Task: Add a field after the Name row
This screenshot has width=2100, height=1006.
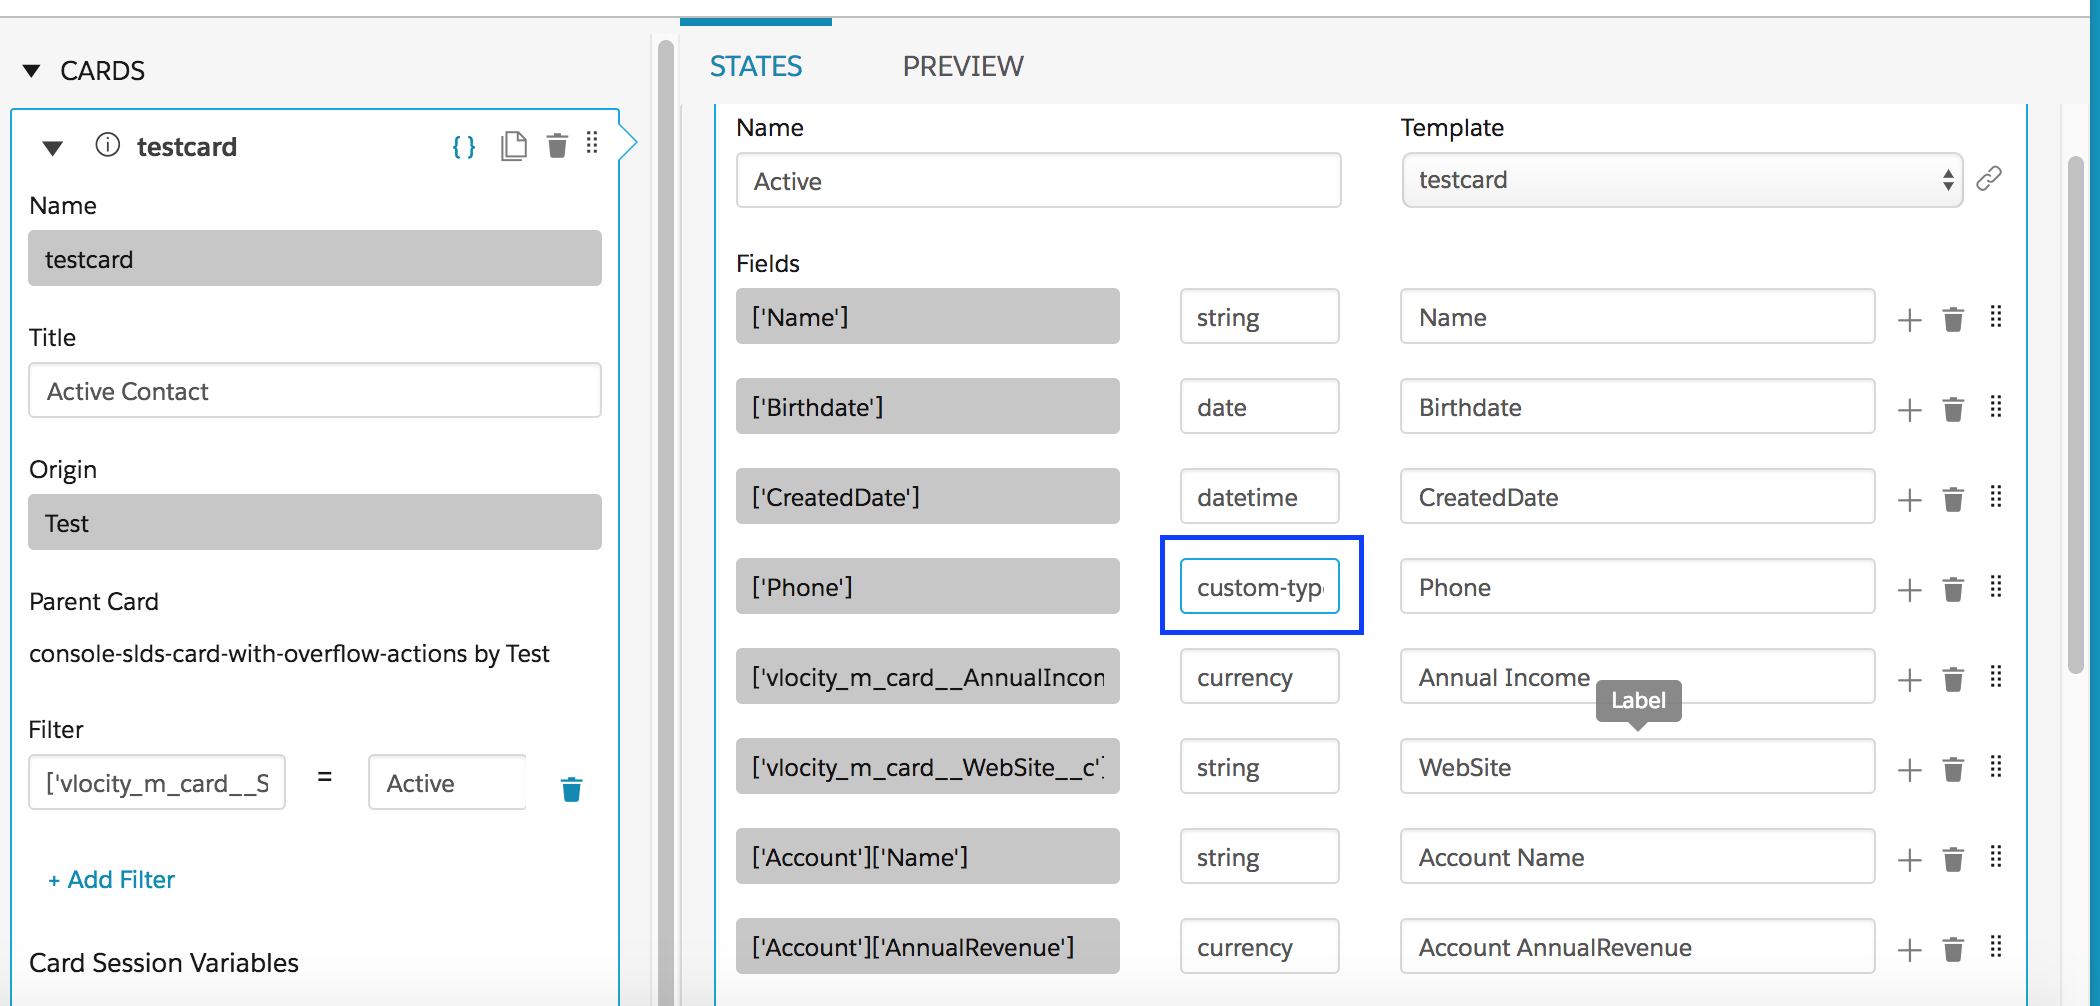Action: click(x=1909, y=320)
